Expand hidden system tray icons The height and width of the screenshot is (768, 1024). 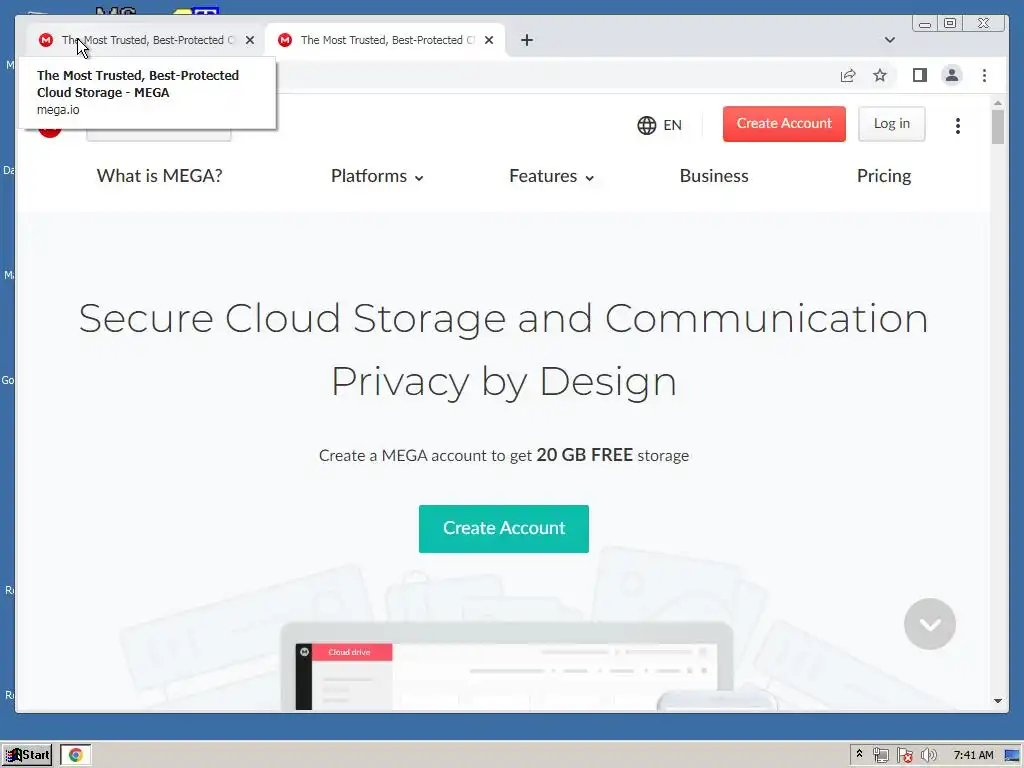859,754
